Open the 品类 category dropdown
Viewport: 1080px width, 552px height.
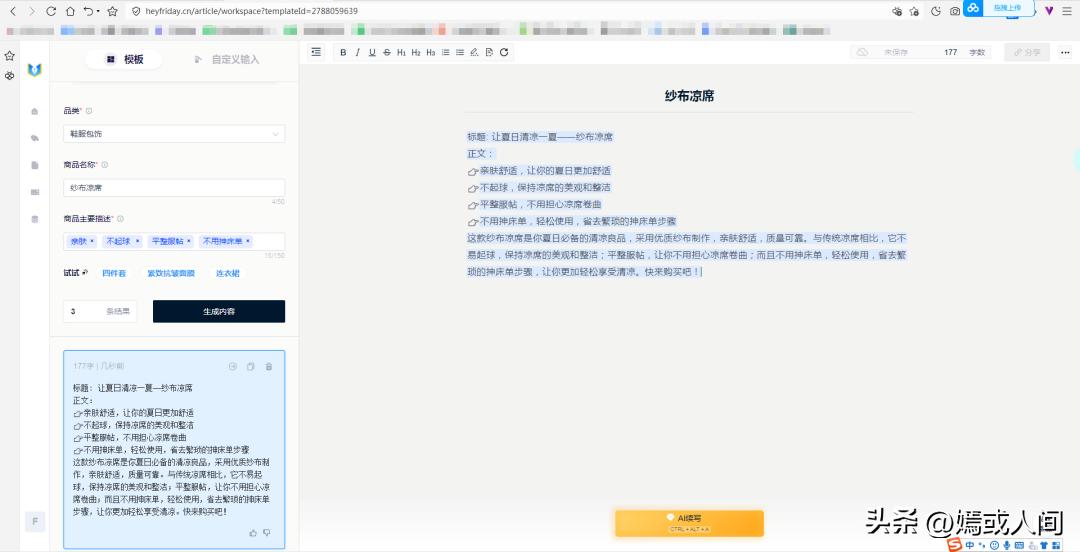(x=174, y=134)
